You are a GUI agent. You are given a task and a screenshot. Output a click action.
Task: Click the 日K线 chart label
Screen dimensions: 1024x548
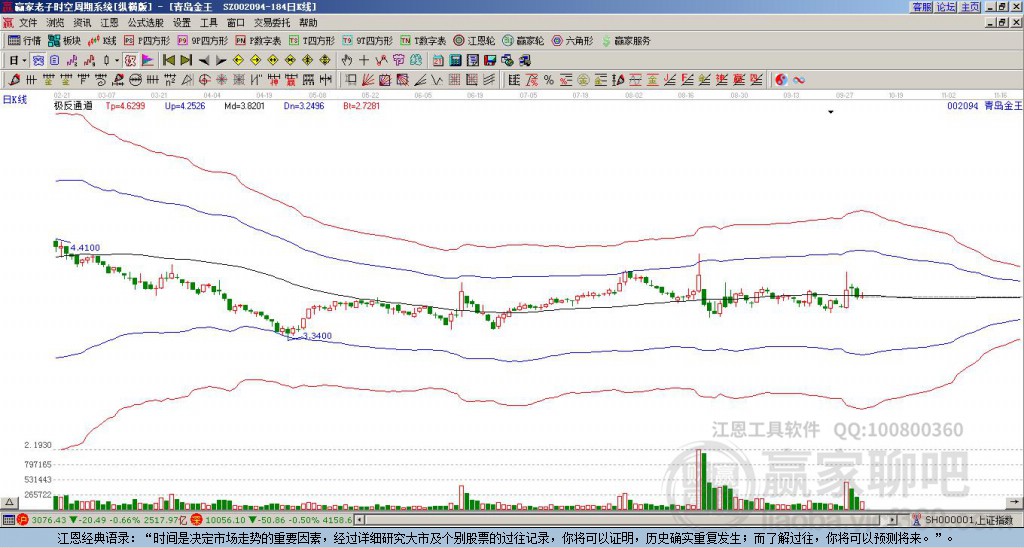click(x=15, y=100)
